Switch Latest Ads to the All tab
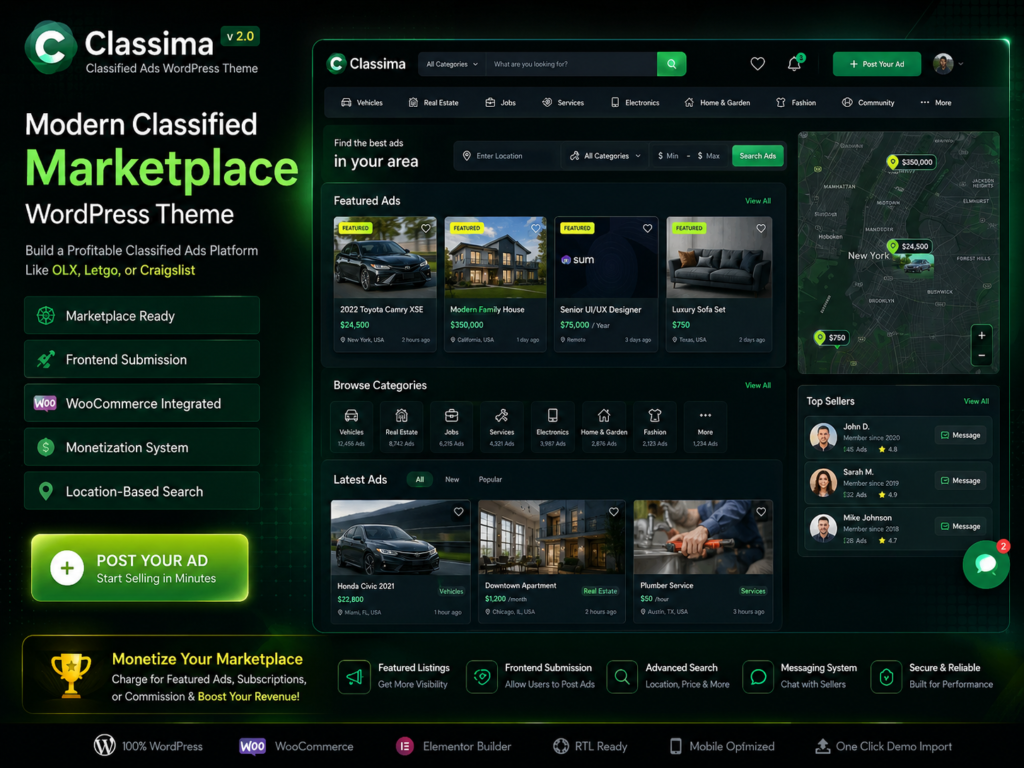Viewport: 1024px width, 768px height. click(x=419, y=479)
